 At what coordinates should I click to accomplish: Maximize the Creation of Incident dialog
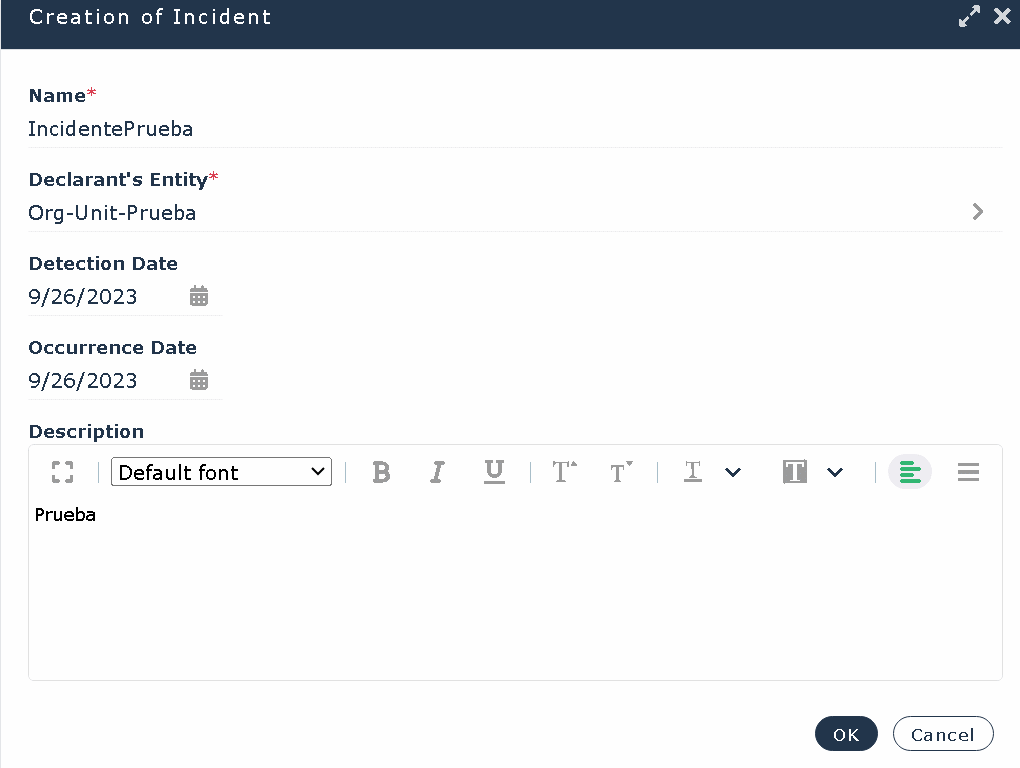(969, 16)
